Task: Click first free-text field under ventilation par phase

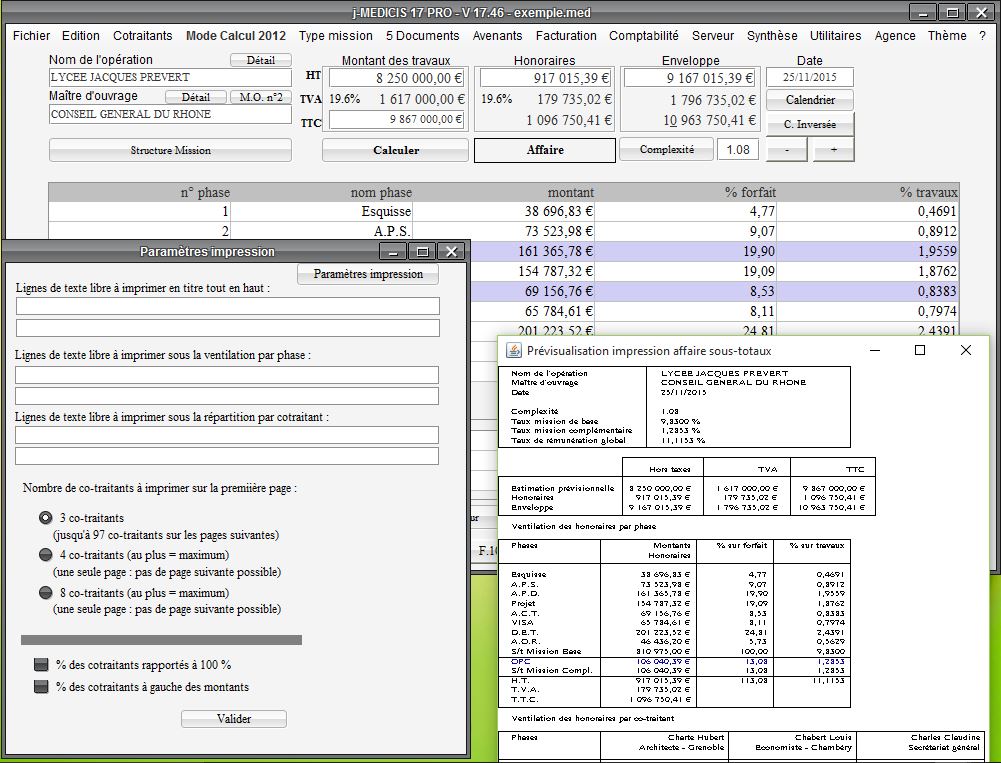Action: pos(227,375)
